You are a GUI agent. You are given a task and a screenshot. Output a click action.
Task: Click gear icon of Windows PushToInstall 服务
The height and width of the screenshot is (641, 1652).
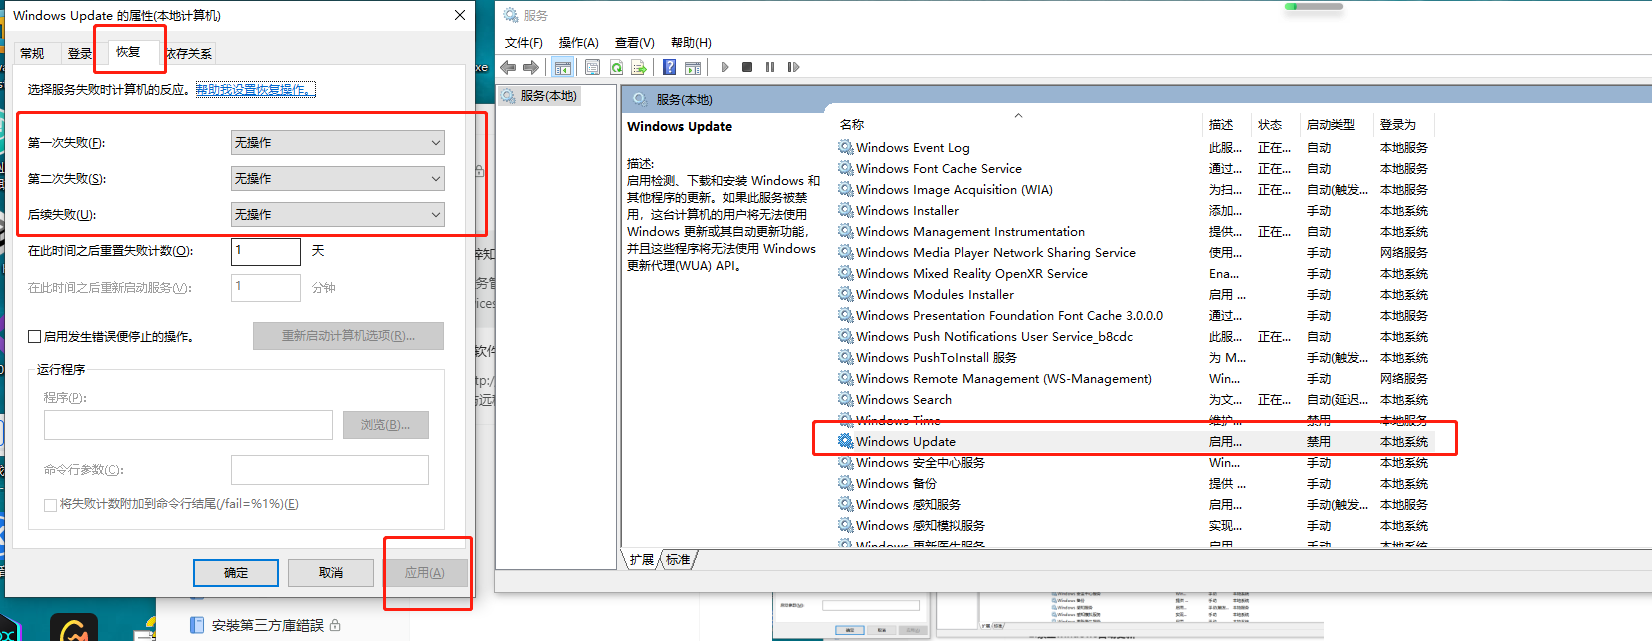click(846, 357)
